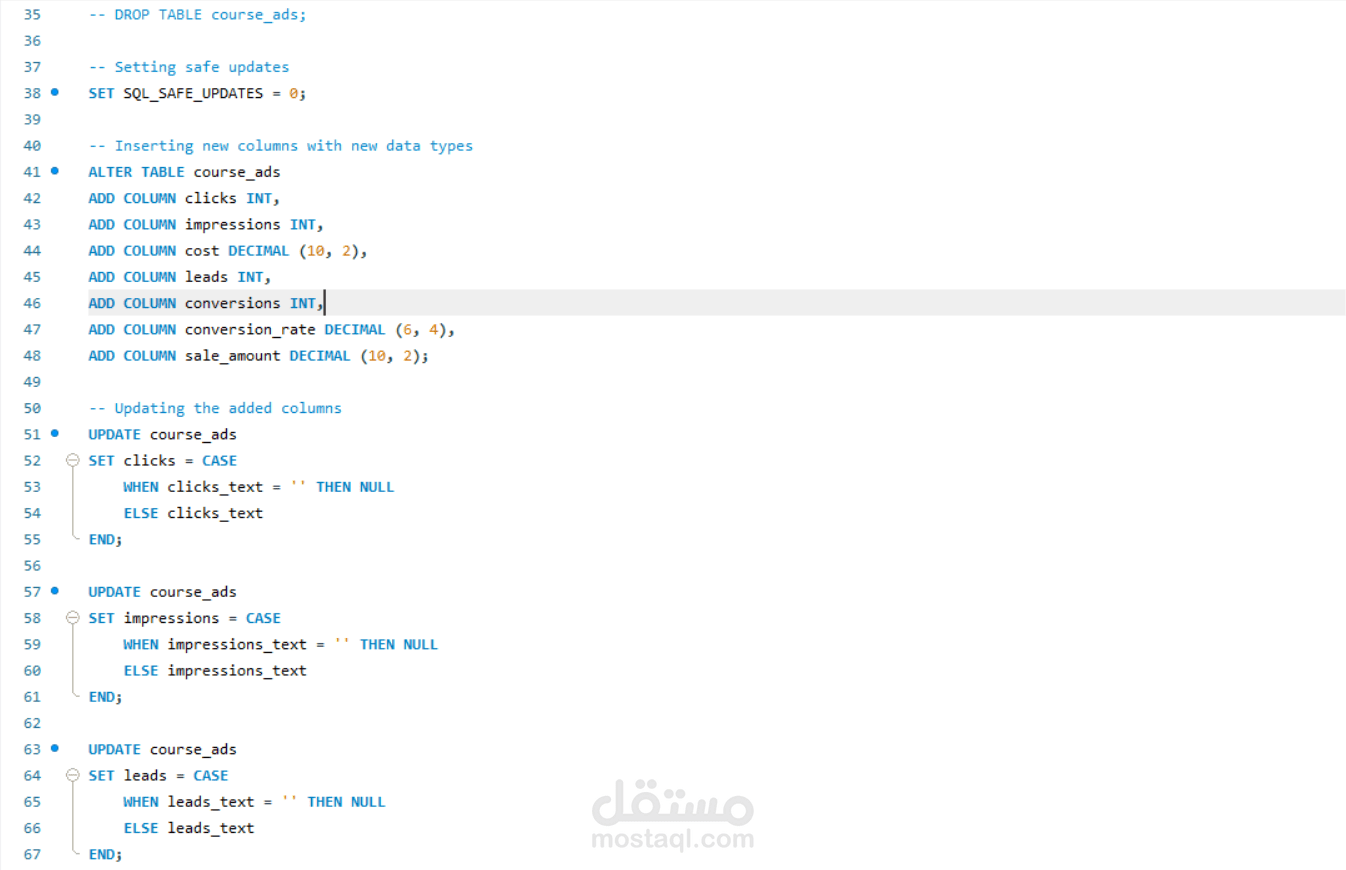Collapse the CASE block at line 58

coord(72,618)
